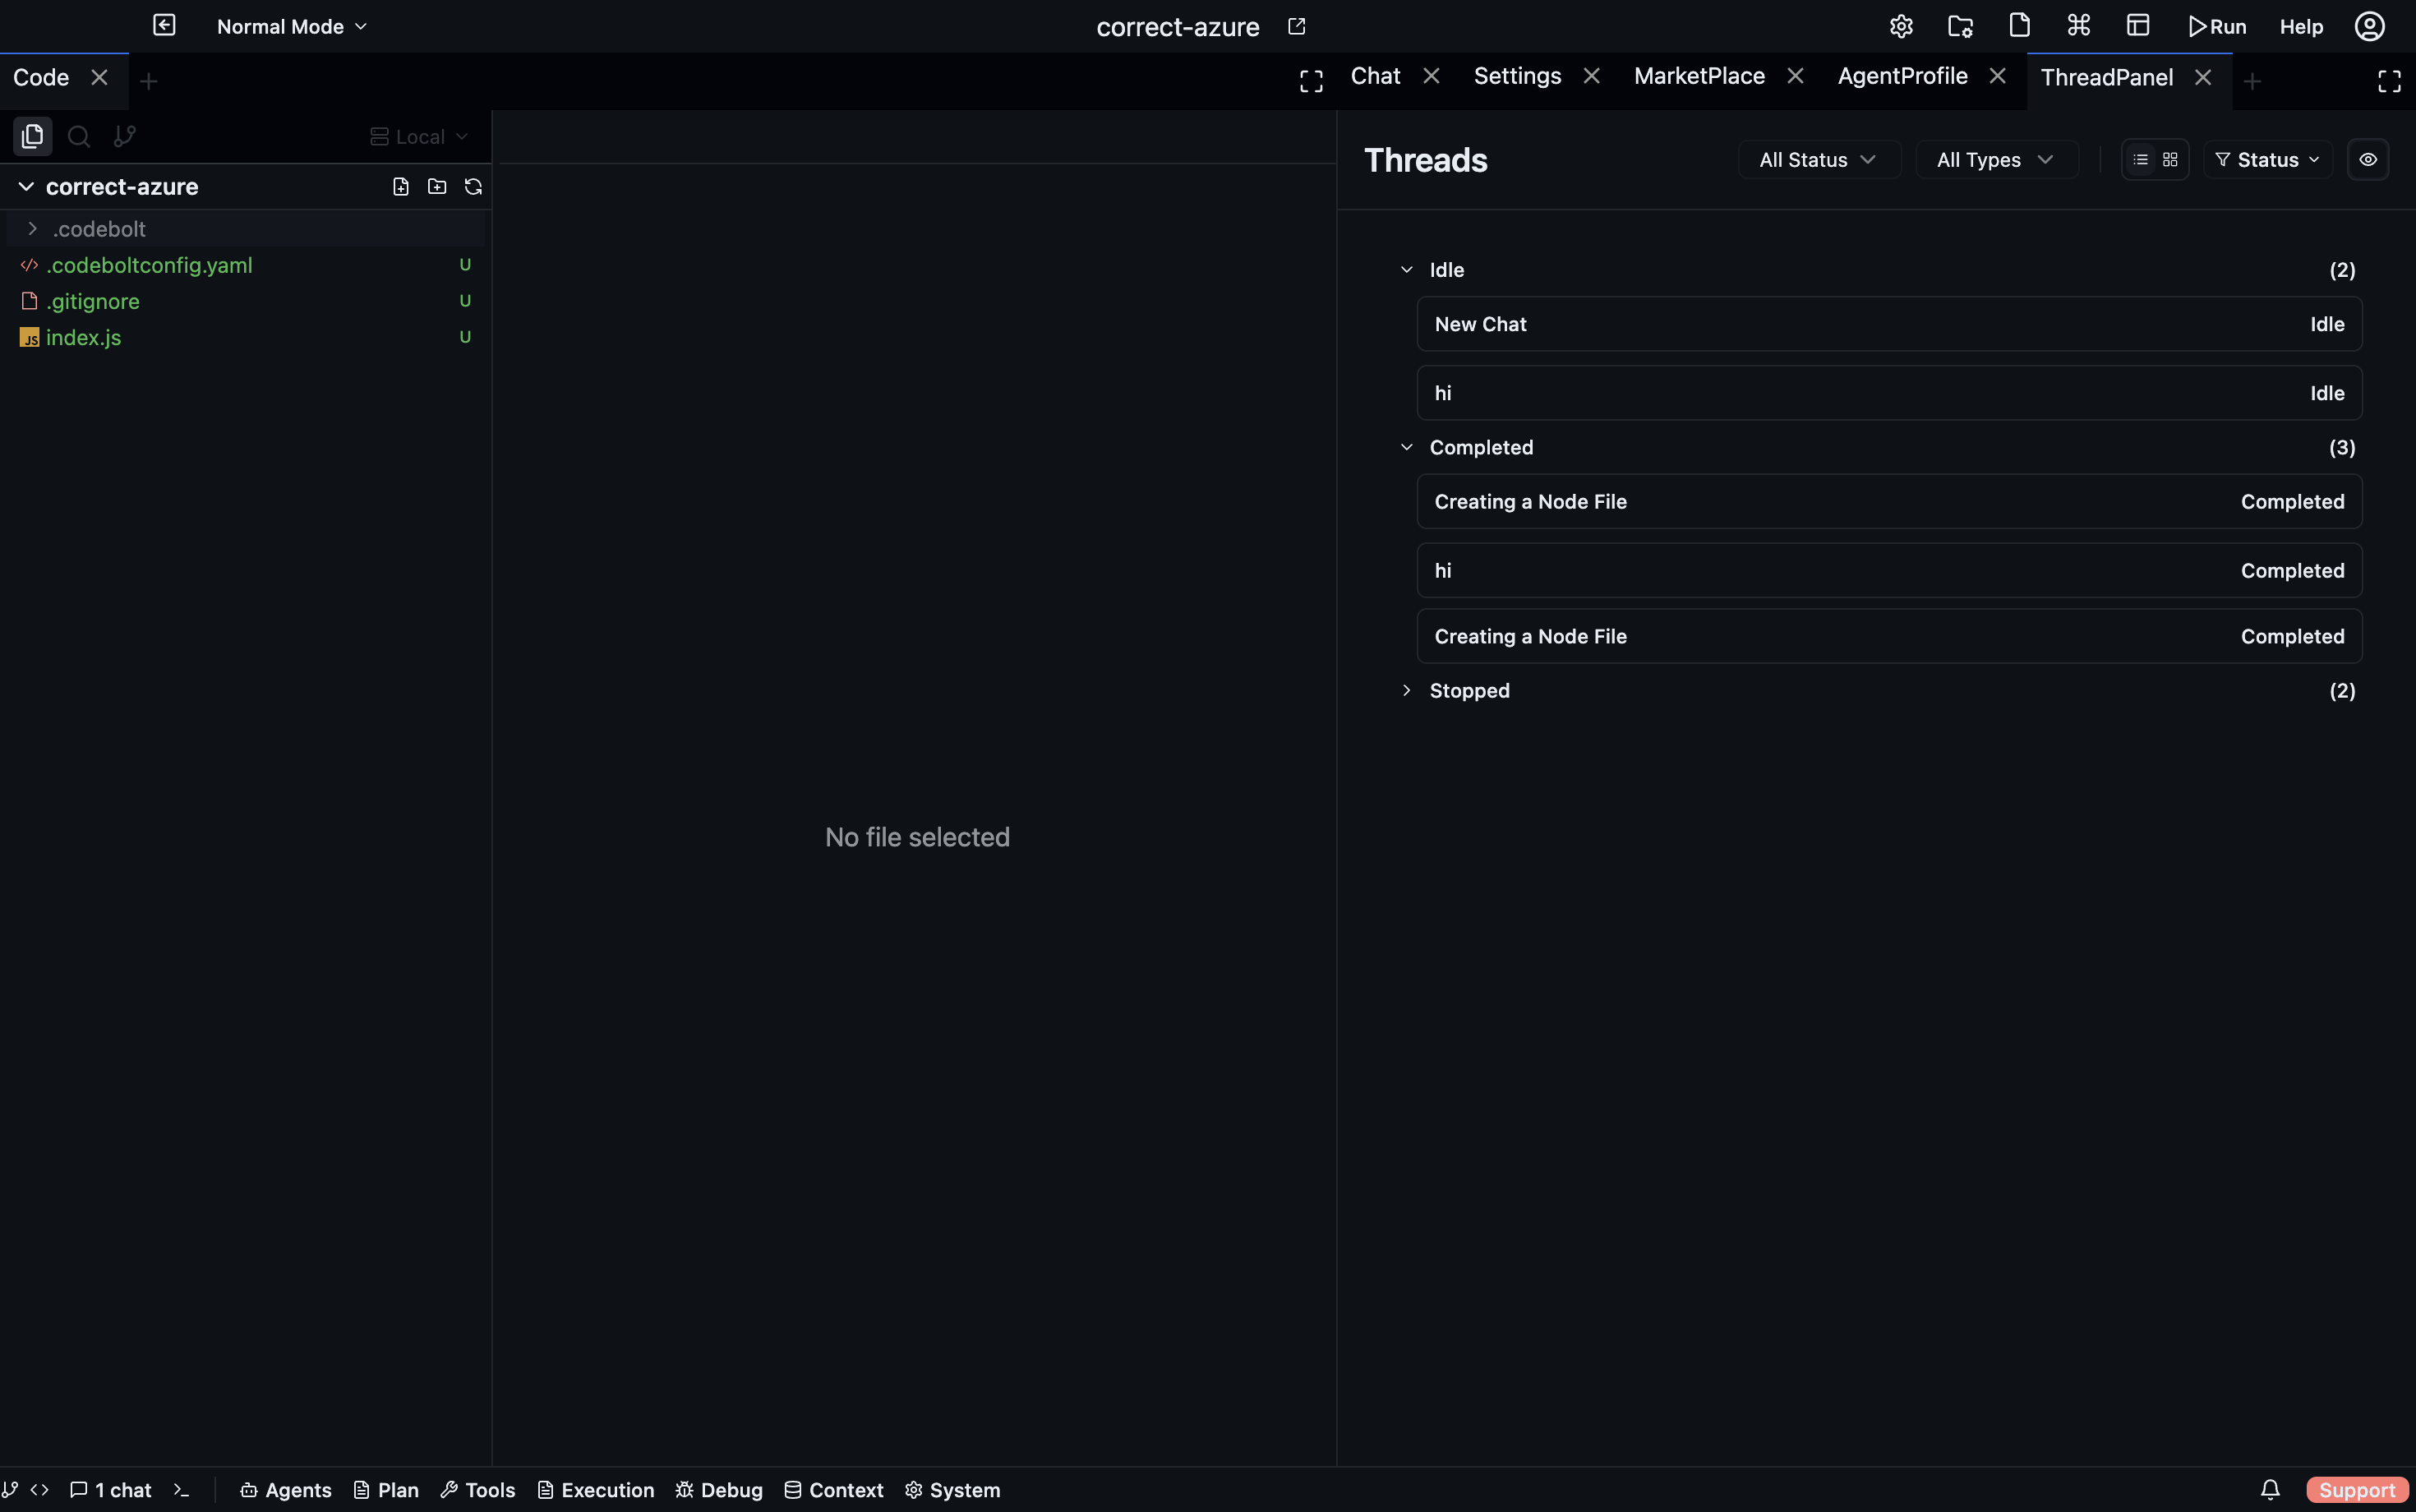Viewport: 2416px width, 1512px height.
Task: Toggle the eye visibility button in Threads
Action: pos(2368,160)
